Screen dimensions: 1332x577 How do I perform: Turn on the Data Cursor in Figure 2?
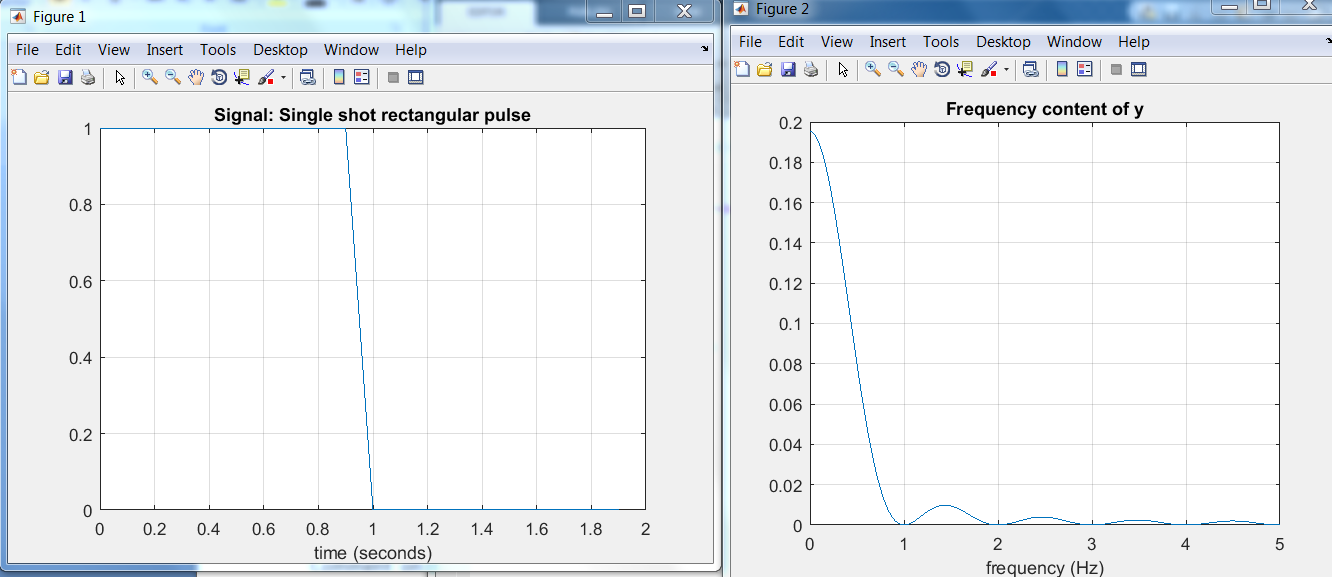pos(966,69)
